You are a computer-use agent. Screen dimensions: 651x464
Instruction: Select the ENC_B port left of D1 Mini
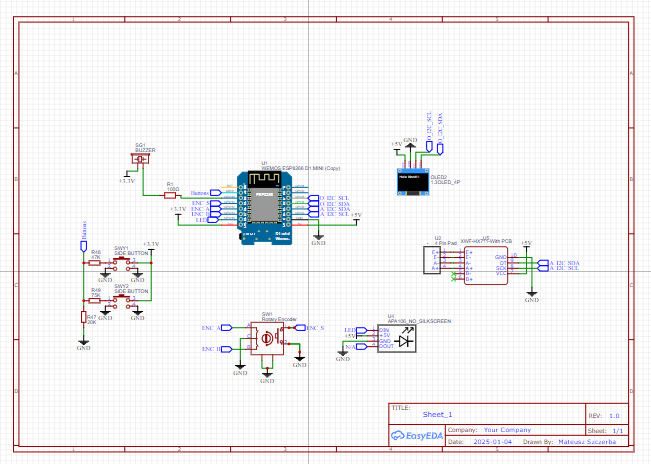(x=214, y=214)
